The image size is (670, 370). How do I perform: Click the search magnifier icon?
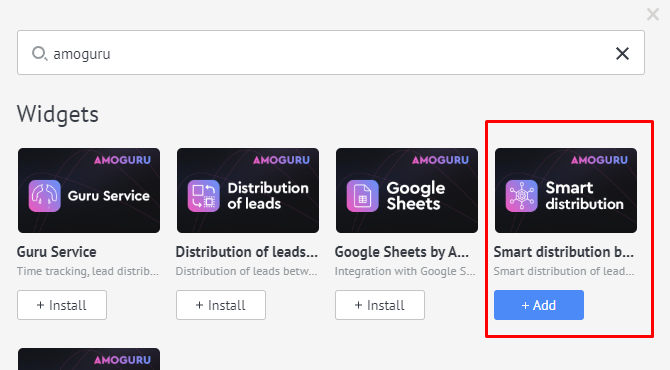point(39,53)
